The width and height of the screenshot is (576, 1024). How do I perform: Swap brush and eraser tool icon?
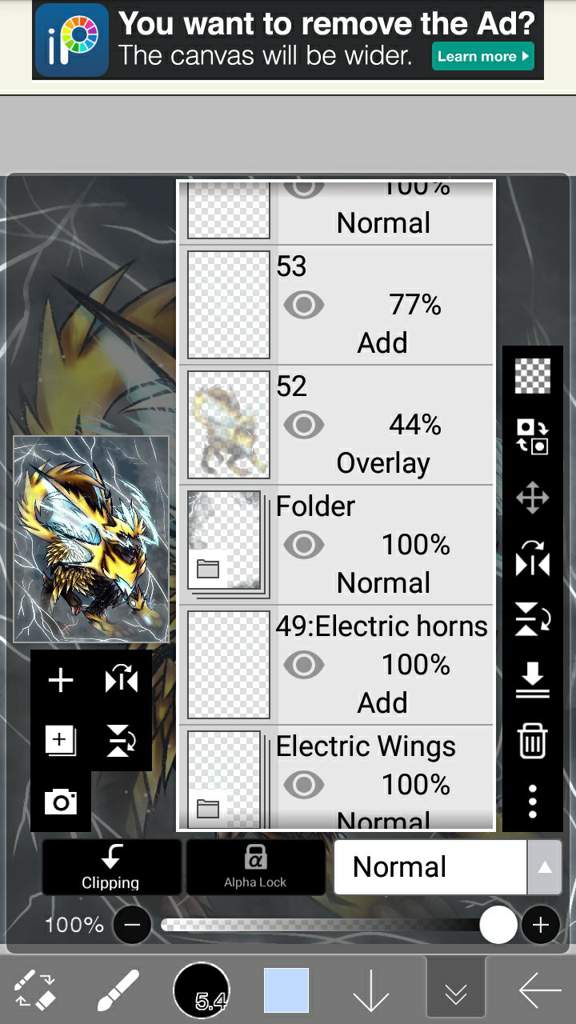coord(35,990)
